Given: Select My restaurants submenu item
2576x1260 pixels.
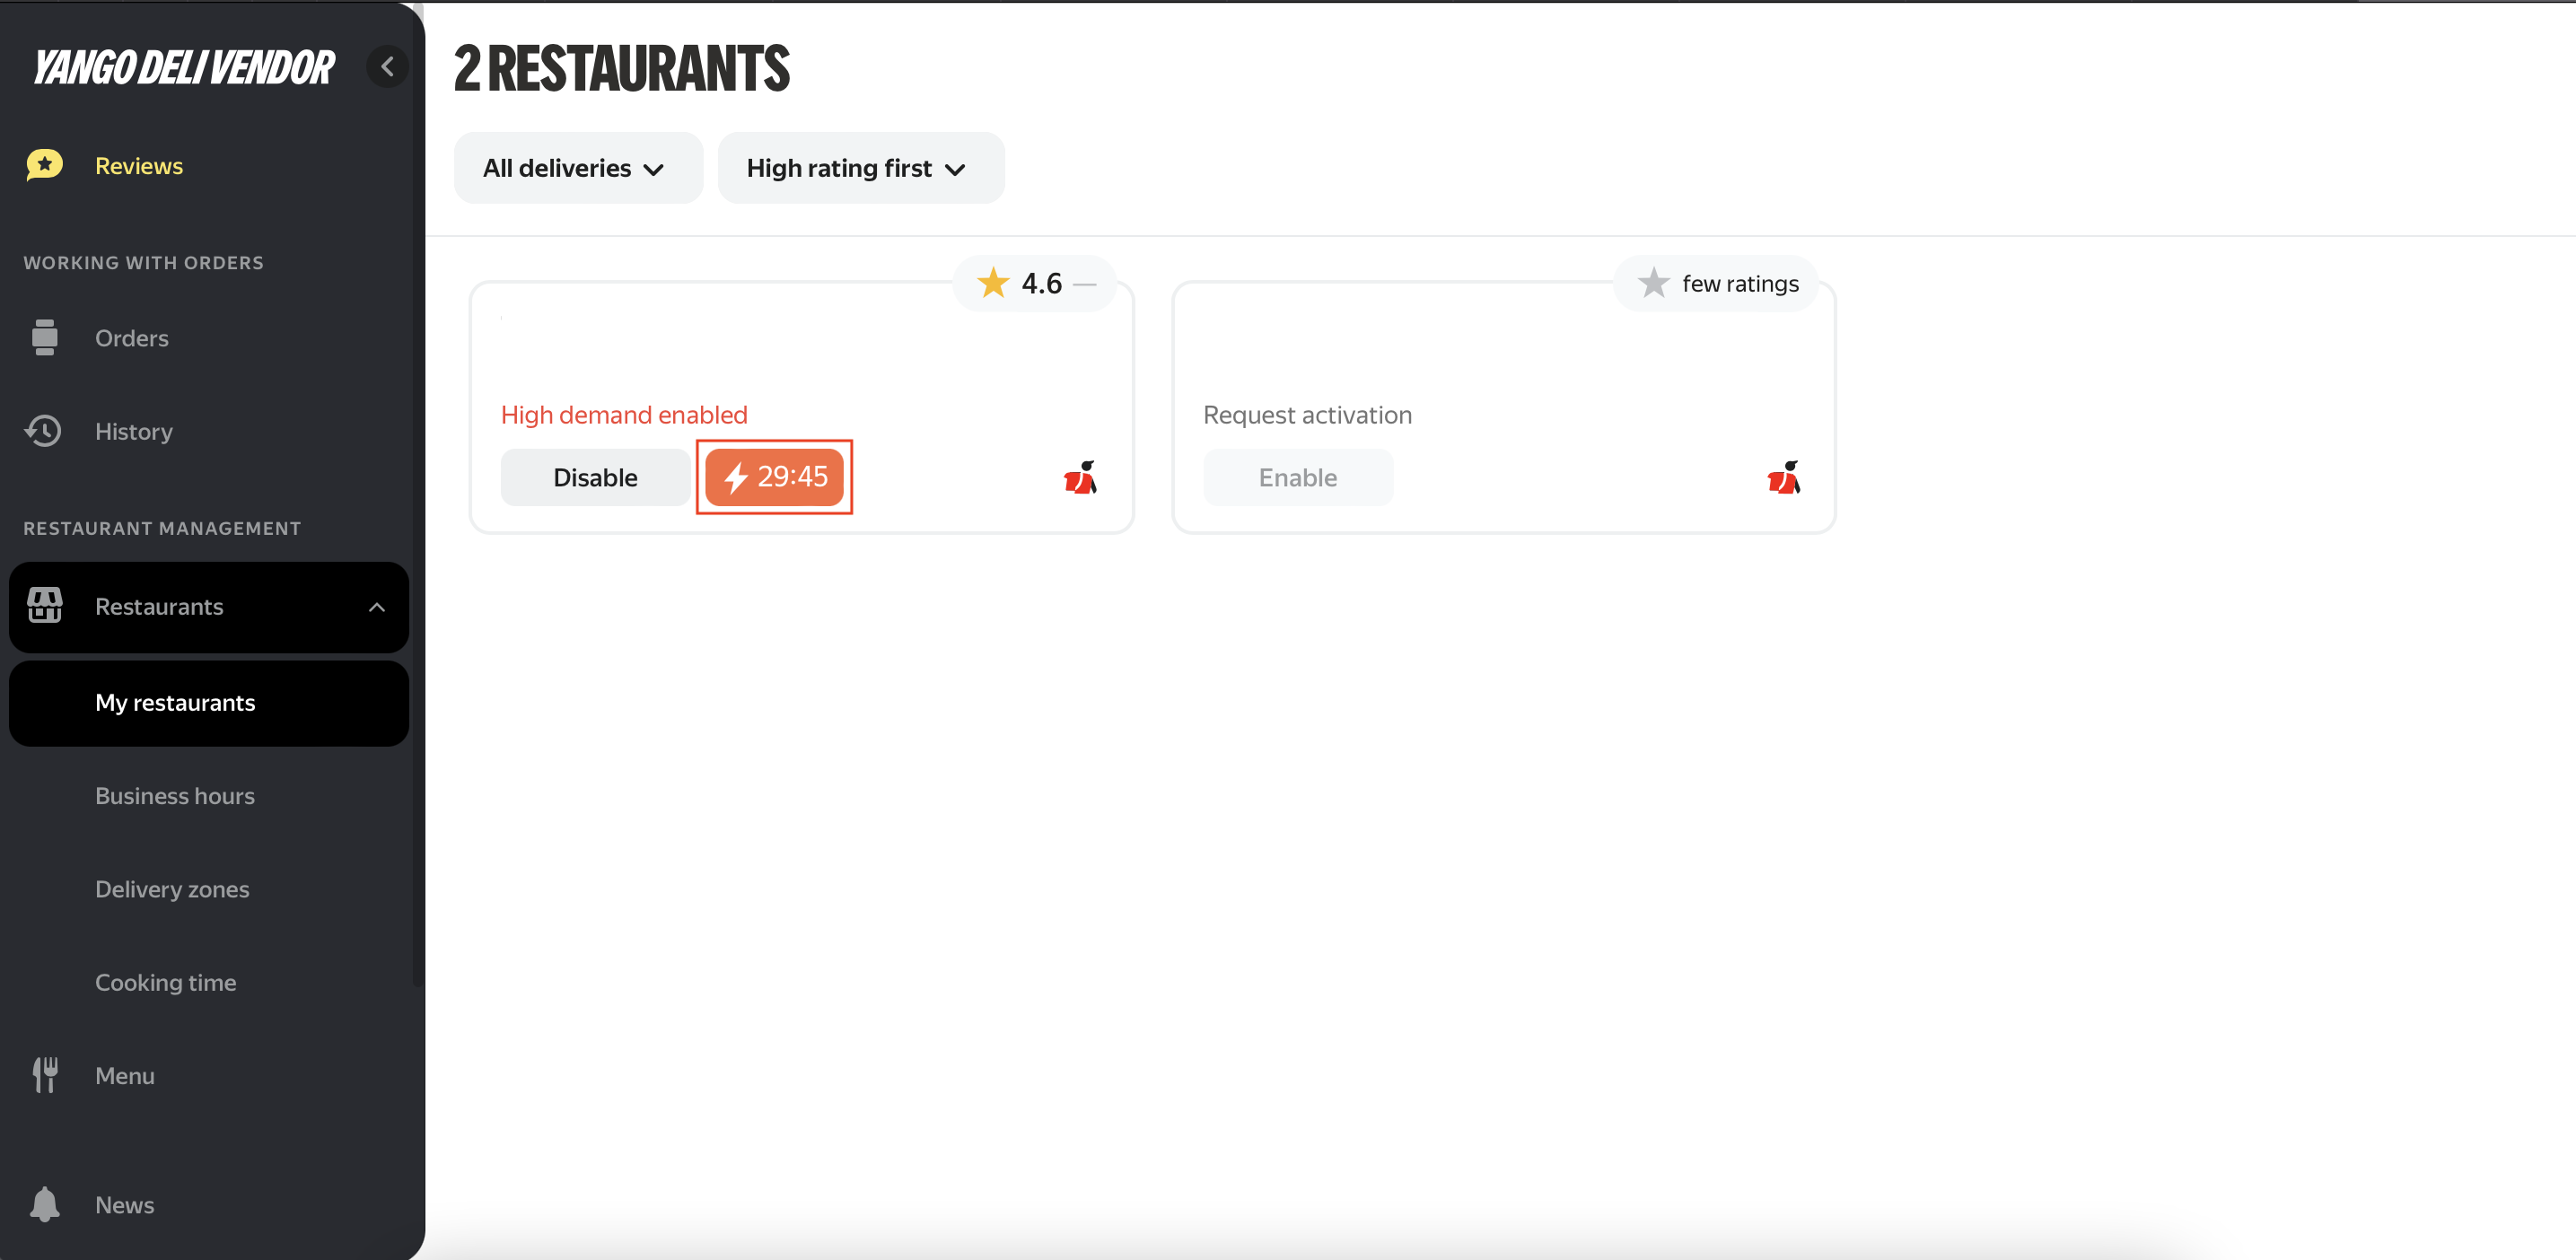Looking at the screenshot, I should 209,703.
